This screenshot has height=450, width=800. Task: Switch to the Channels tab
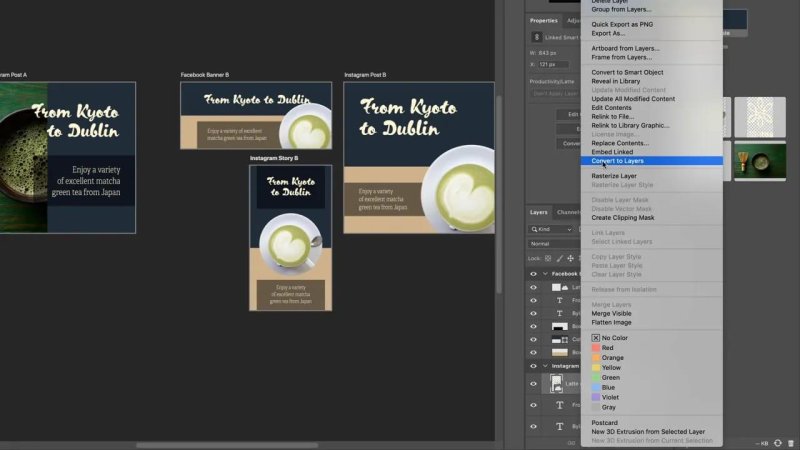(568, 212)
